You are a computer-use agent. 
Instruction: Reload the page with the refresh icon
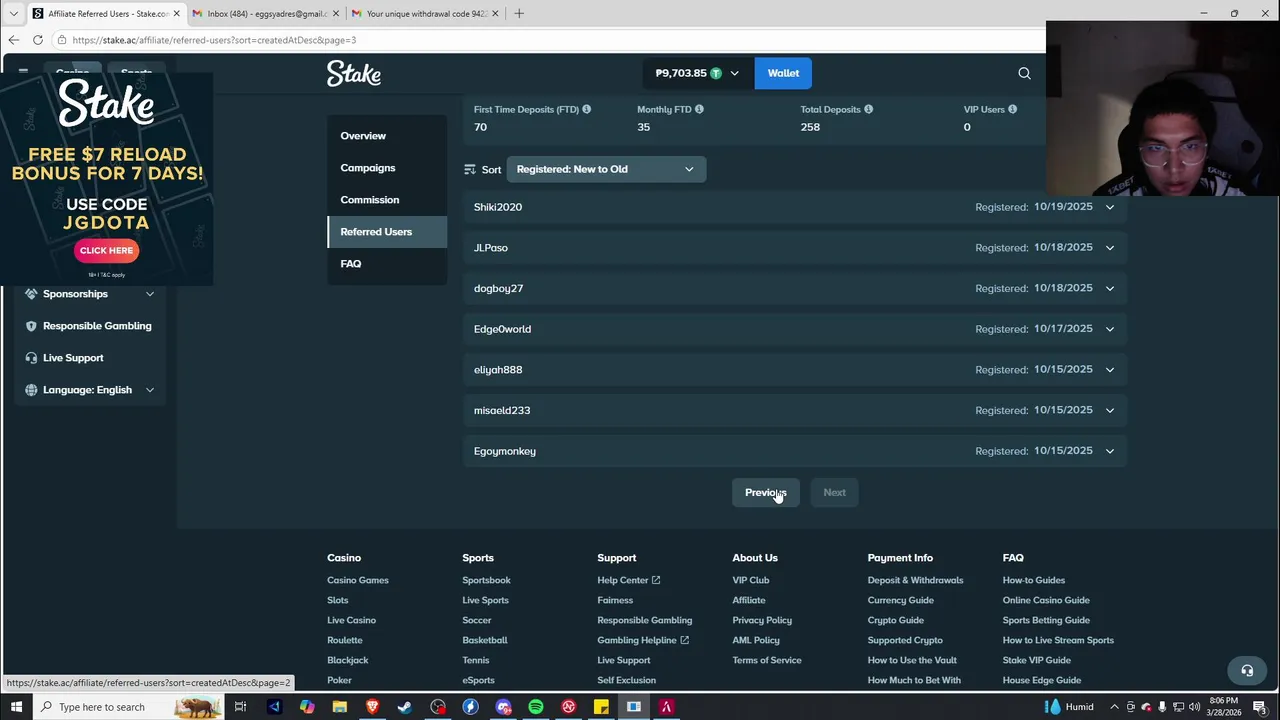[x=38, y=40]
